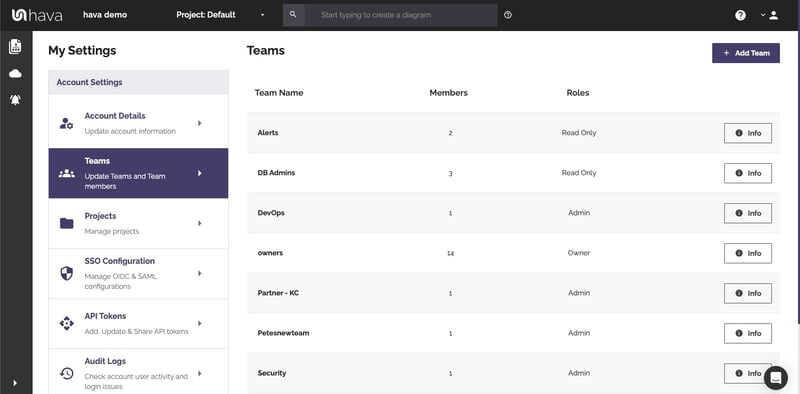Select SSO Configuration settings item

coord(138,273)
